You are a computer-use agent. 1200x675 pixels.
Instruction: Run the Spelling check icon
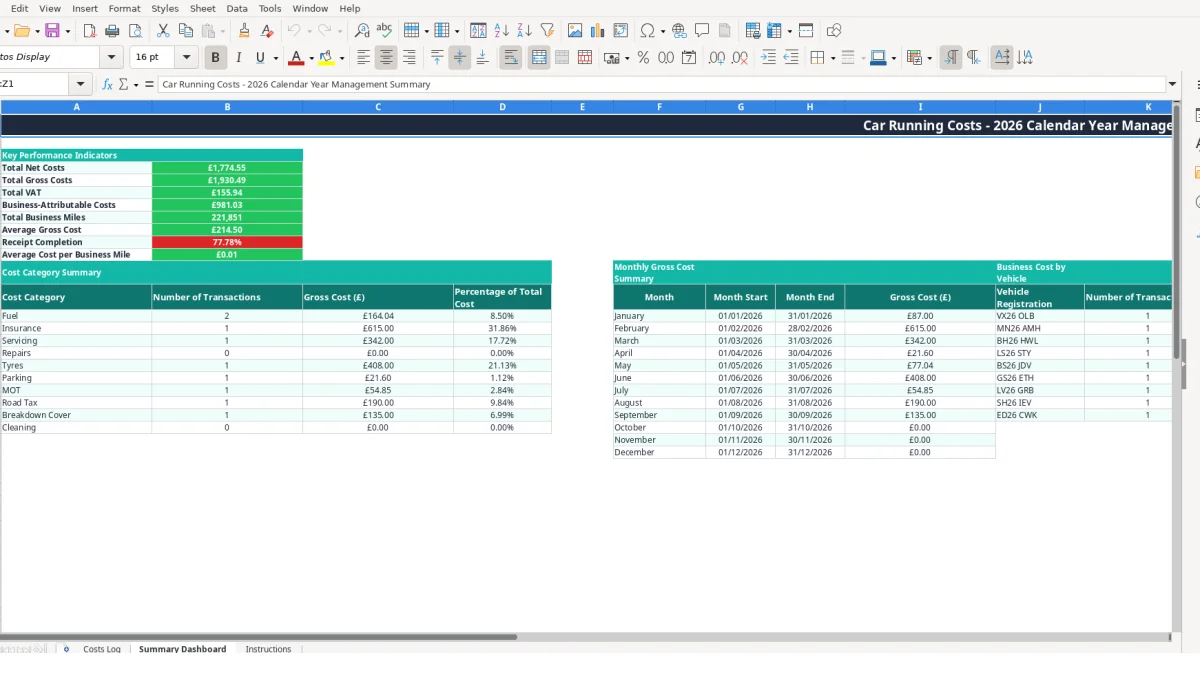pyautogui.click(x=384, y=31)
